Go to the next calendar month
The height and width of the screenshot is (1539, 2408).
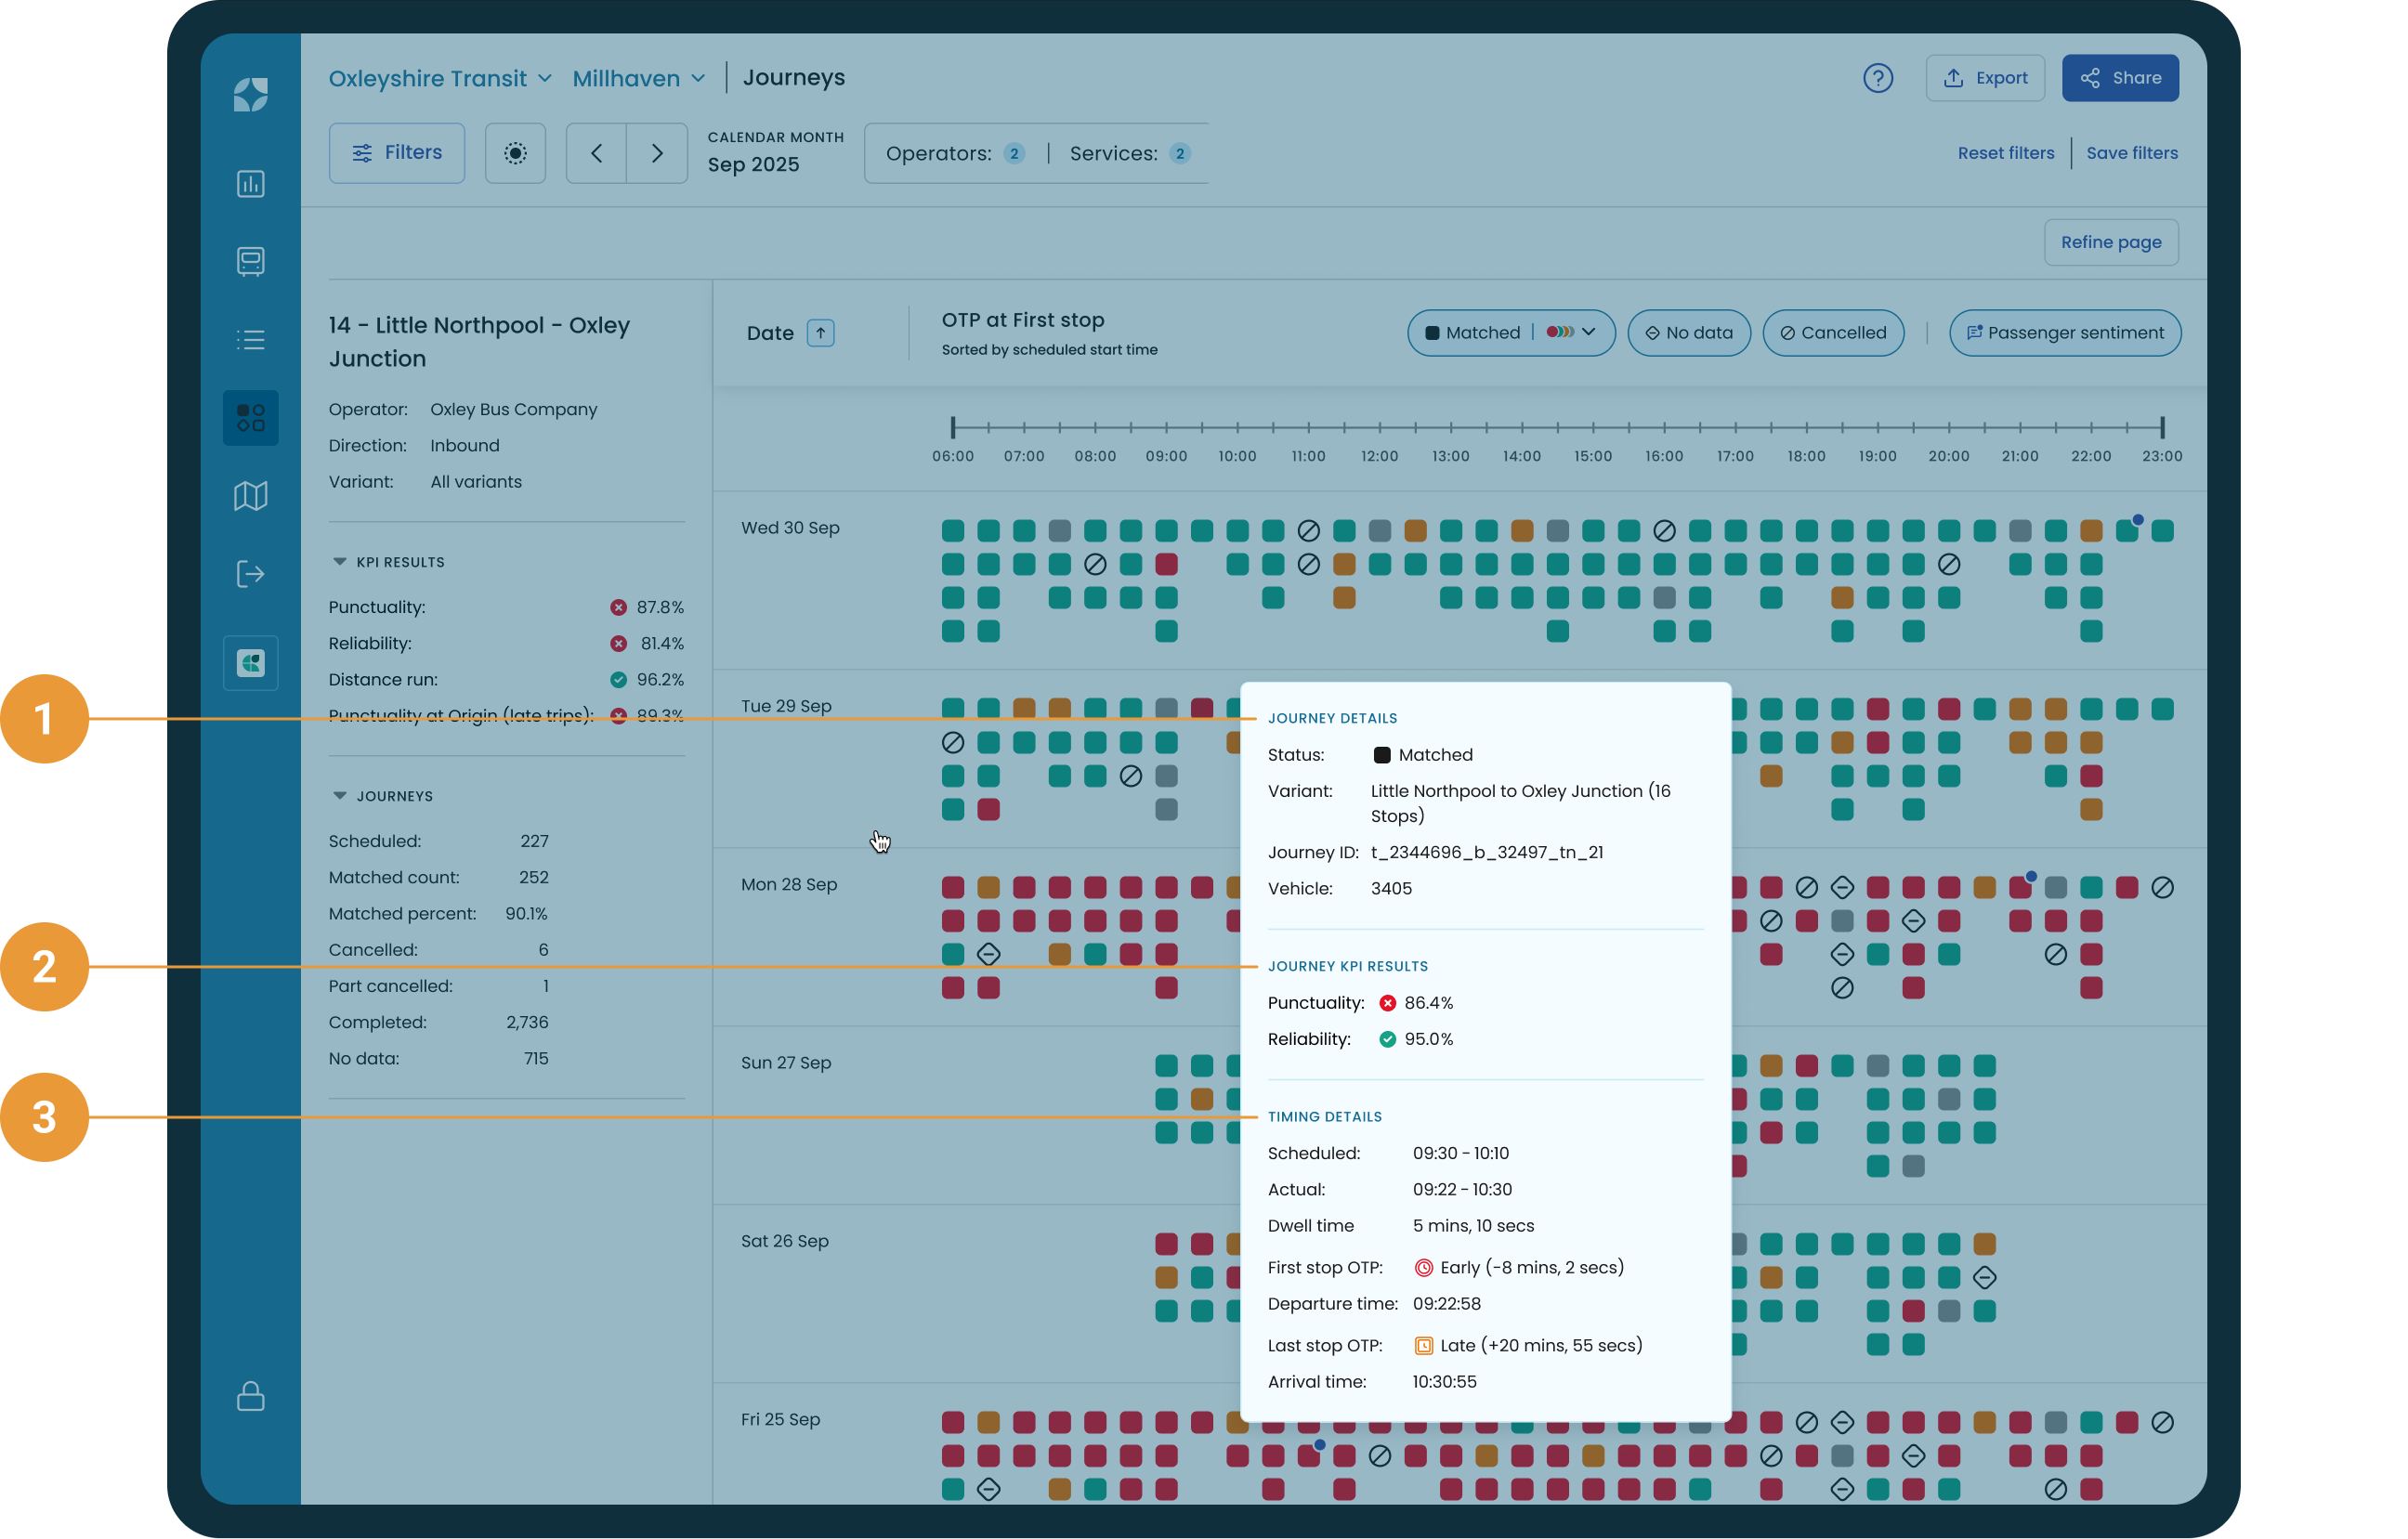point(657,153)
